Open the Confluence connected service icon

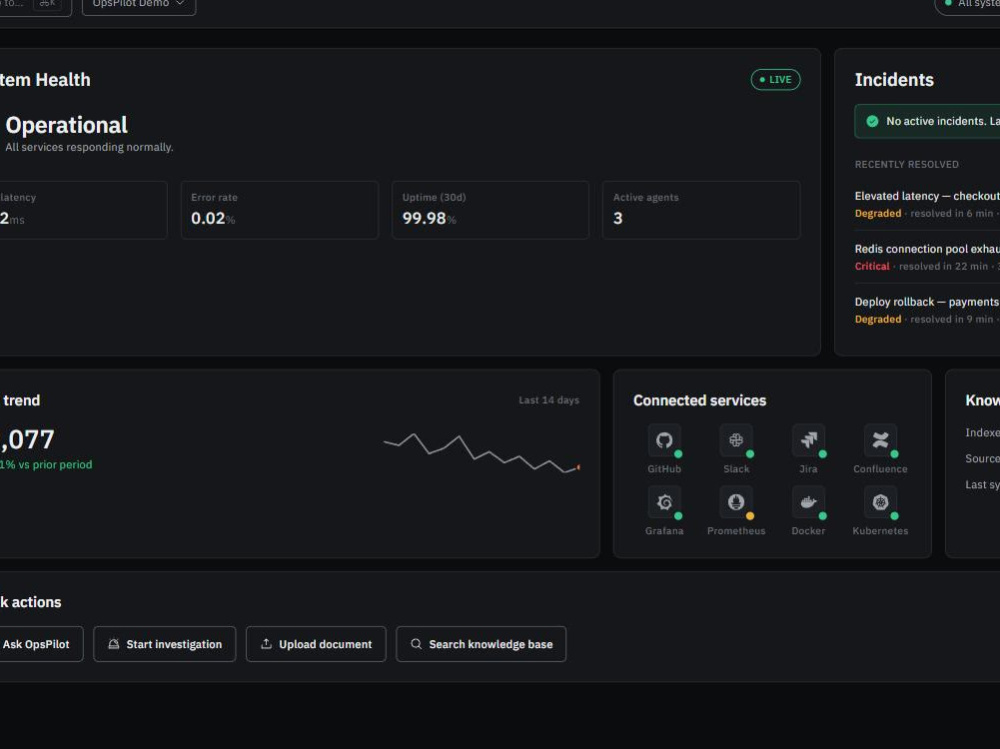[x=880, y=440]
